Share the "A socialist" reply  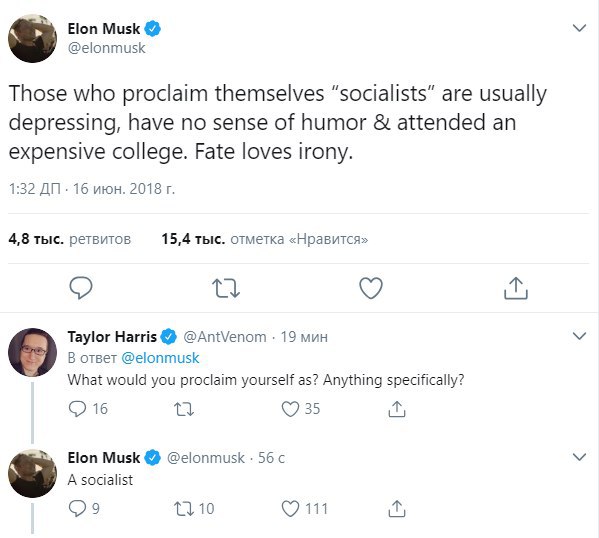tap(397, 509)
